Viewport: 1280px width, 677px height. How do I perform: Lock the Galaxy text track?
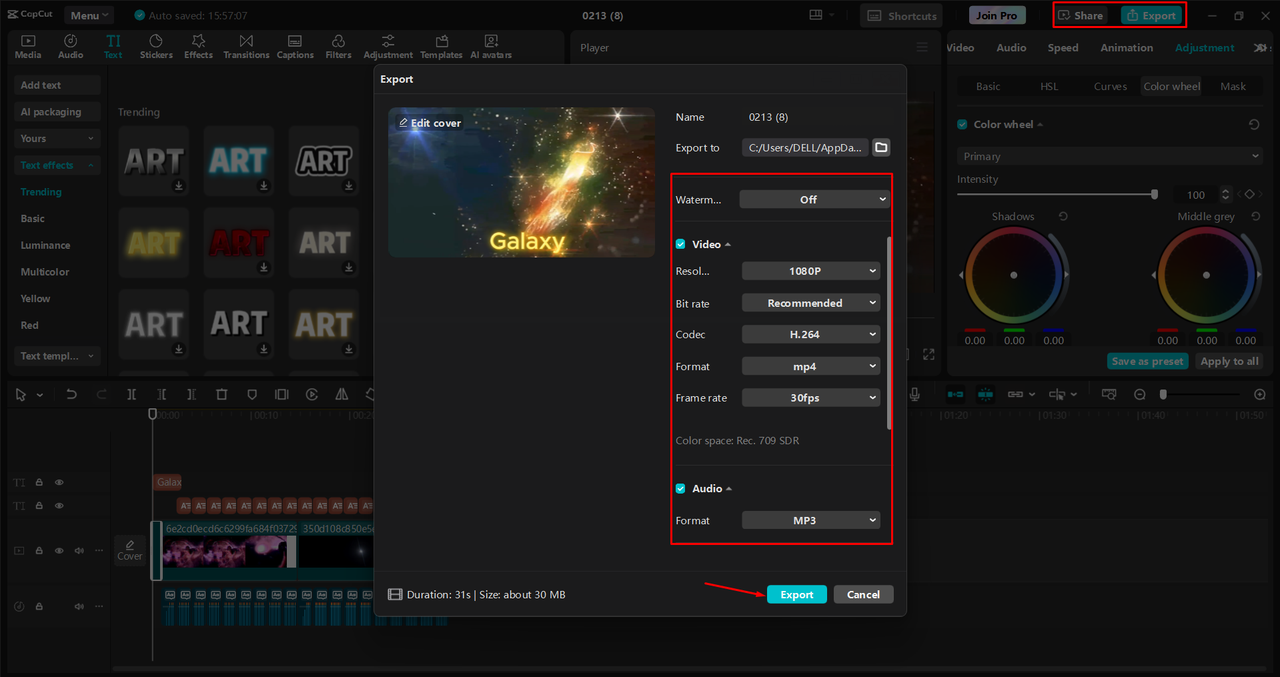39,482
